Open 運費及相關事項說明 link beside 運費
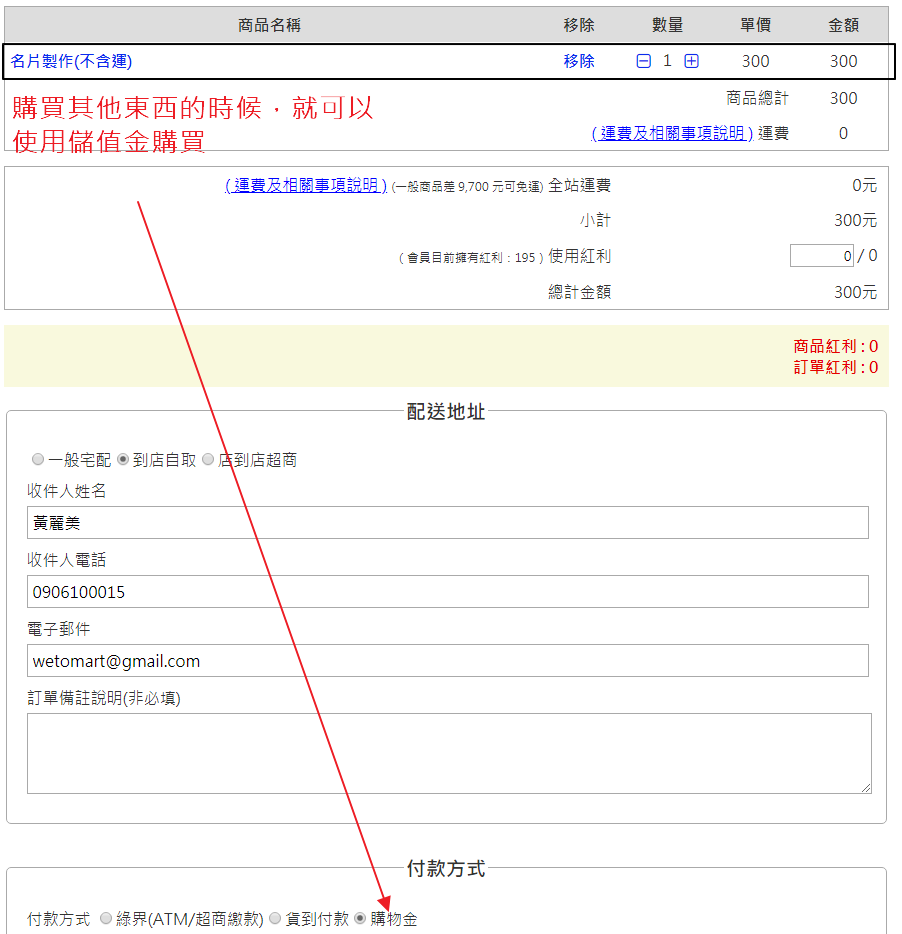The image size is (902, 934). tap(672, 133)
